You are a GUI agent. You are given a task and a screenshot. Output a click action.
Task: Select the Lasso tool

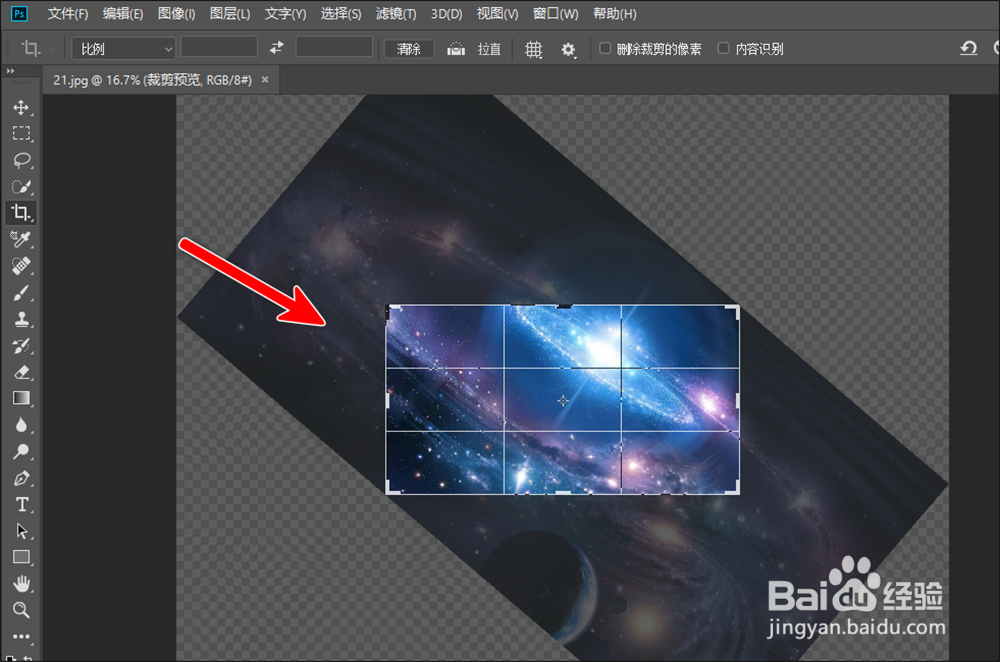[x=21, y=160]
